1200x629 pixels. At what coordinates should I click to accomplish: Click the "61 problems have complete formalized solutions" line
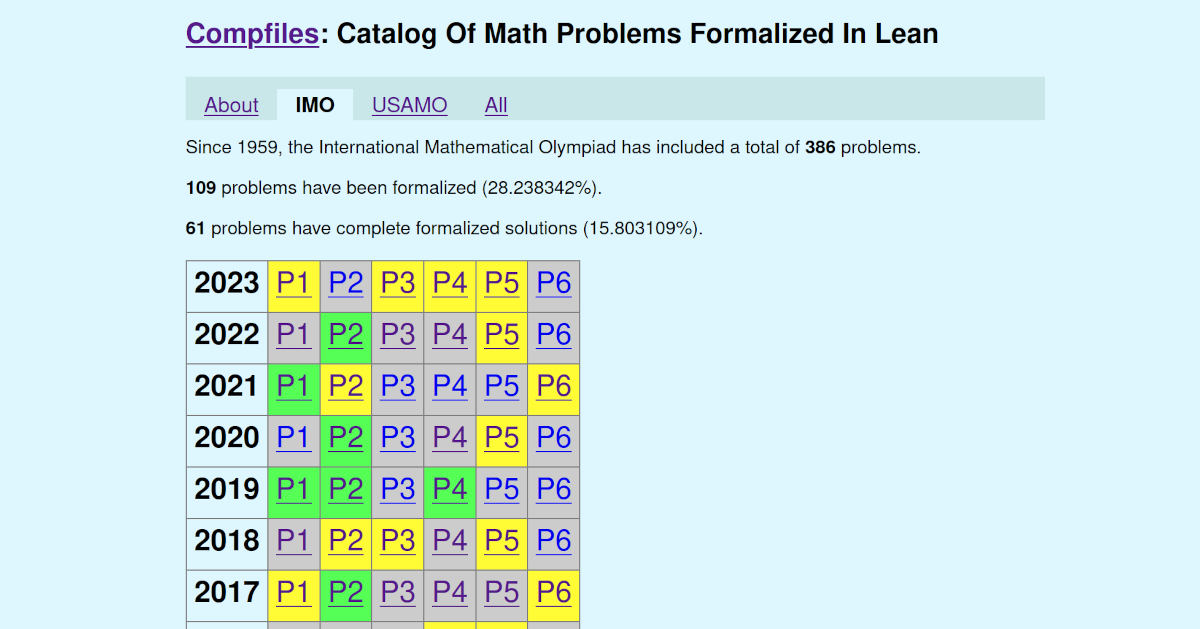pyautogui.click(x=445, y=229)
